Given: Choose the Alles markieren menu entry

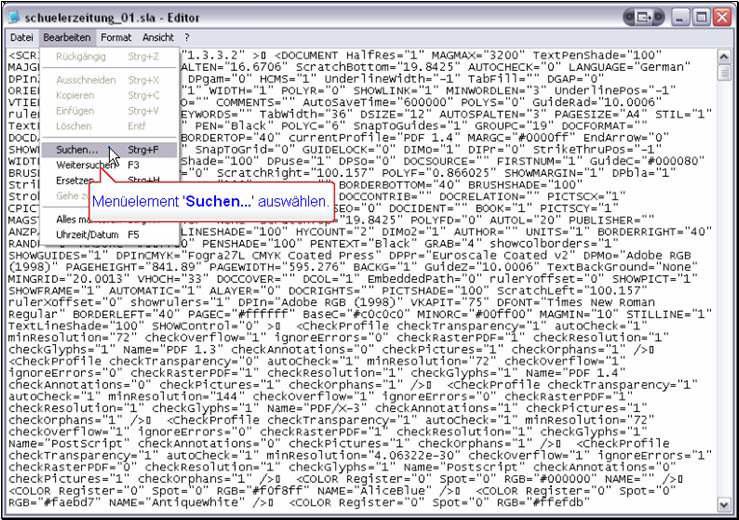Looking at the screenshot, I should [x=72, y=218].
